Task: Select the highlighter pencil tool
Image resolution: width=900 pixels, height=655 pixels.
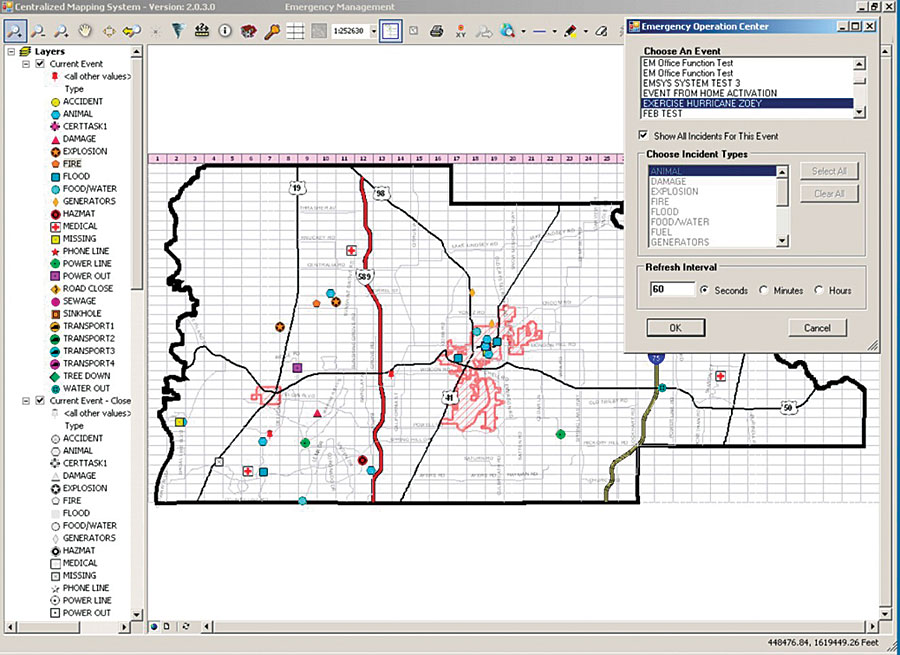Action: point(571,30)
